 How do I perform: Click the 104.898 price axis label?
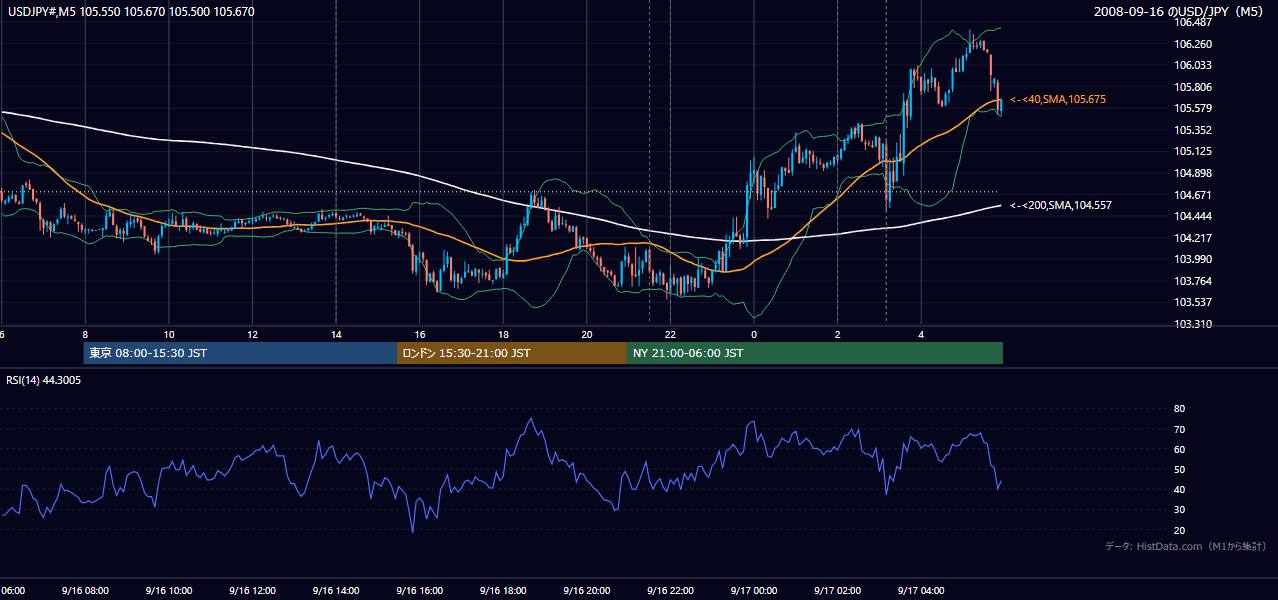1193,173
